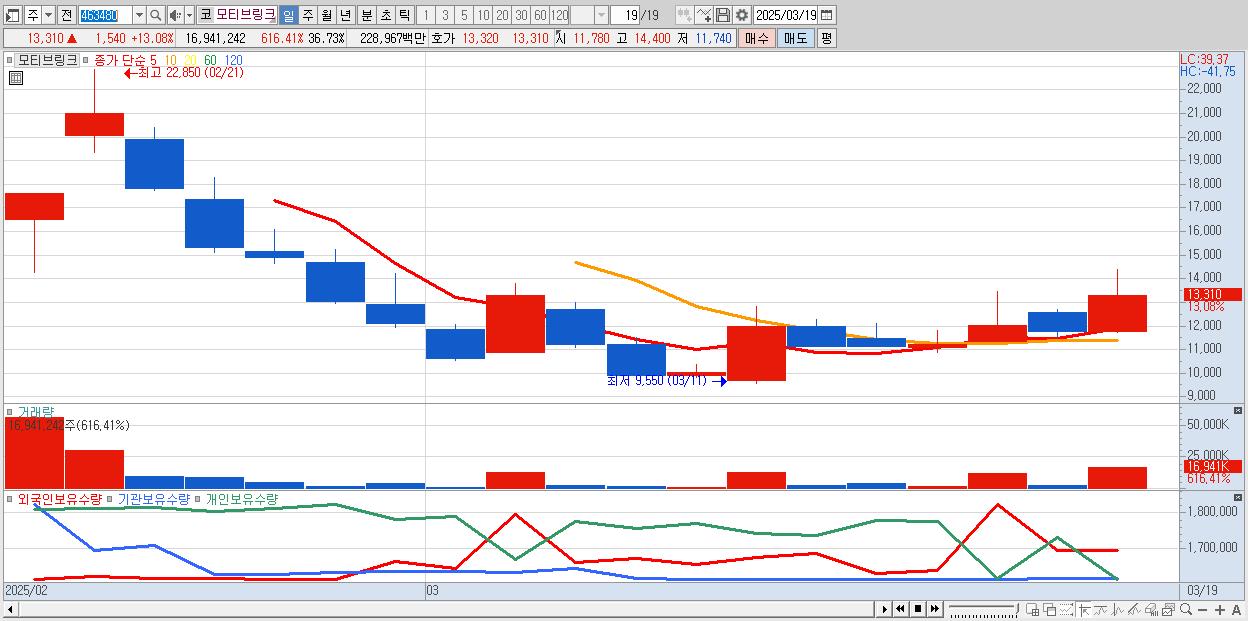Select the 년 yearly chart period
Screen dimensions: 1248x621
click(345, 15)
